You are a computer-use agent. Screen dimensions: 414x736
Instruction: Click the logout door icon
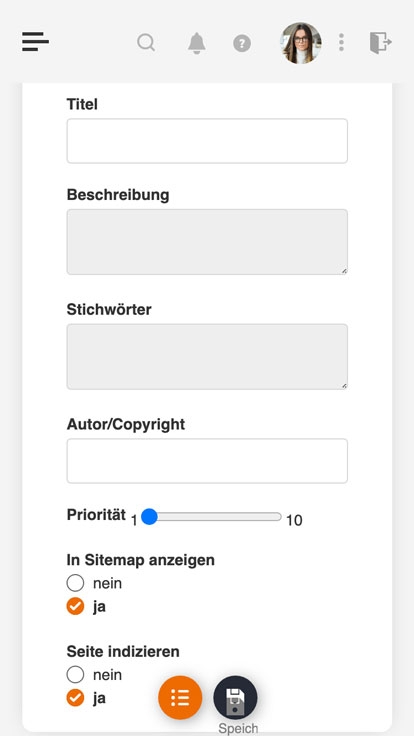coord(381,43)
